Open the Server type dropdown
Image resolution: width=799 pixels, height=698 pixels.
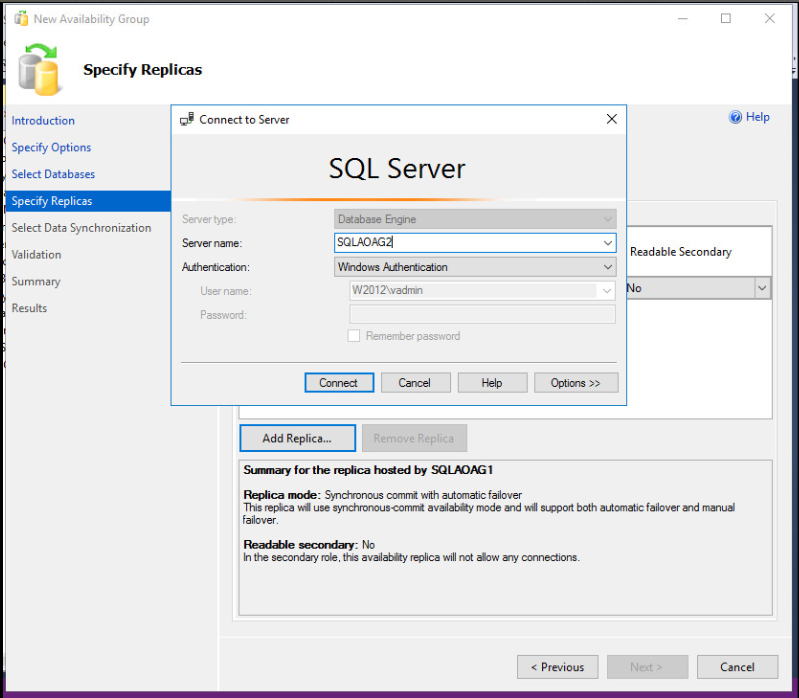pyautogui.click(x=607, y=220)
